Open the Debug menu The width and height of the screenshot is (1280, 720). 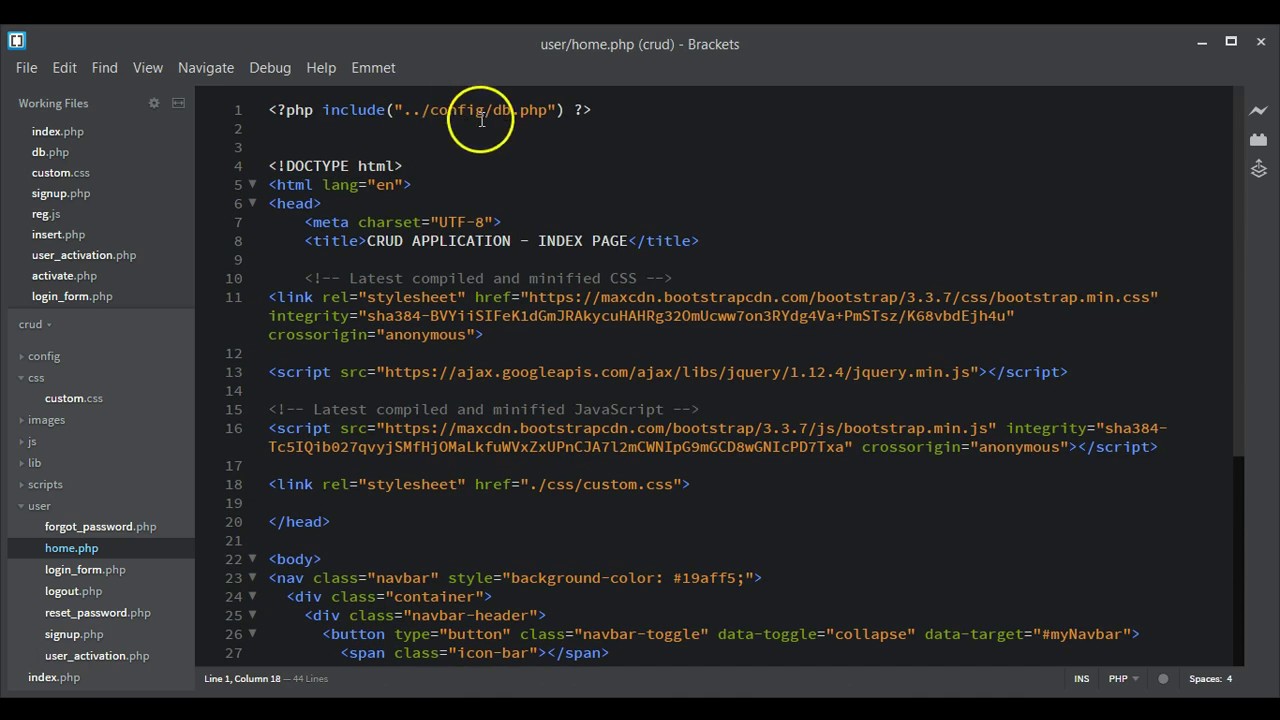pos(270,68)
